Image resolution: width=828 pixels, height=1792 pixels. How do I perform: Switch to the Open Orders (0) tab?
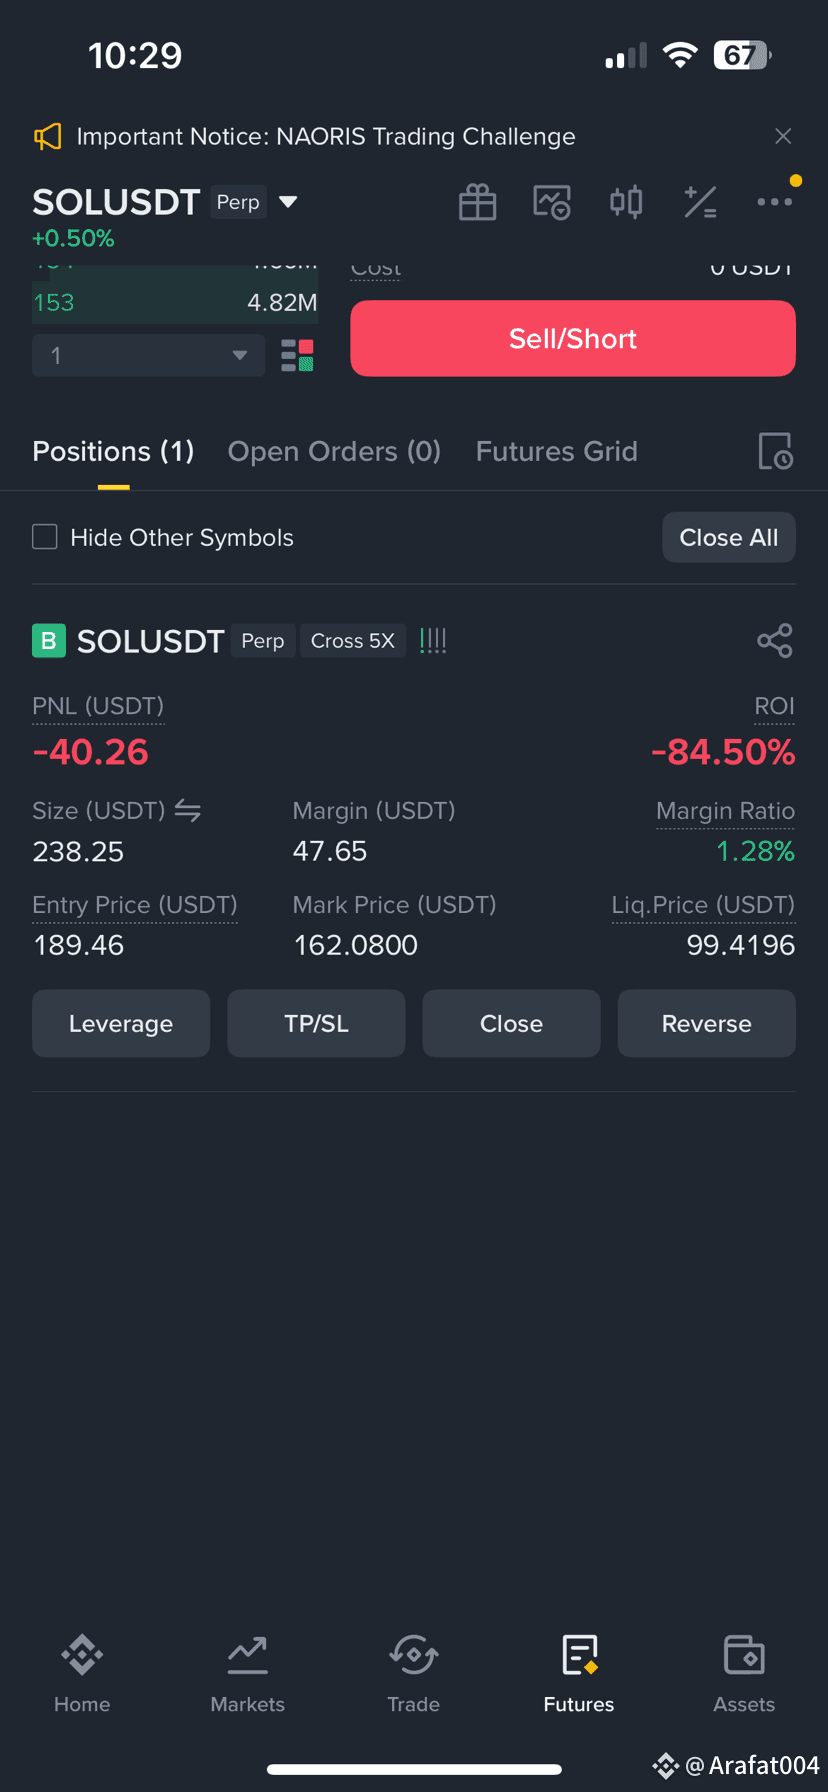pos(334,451)
